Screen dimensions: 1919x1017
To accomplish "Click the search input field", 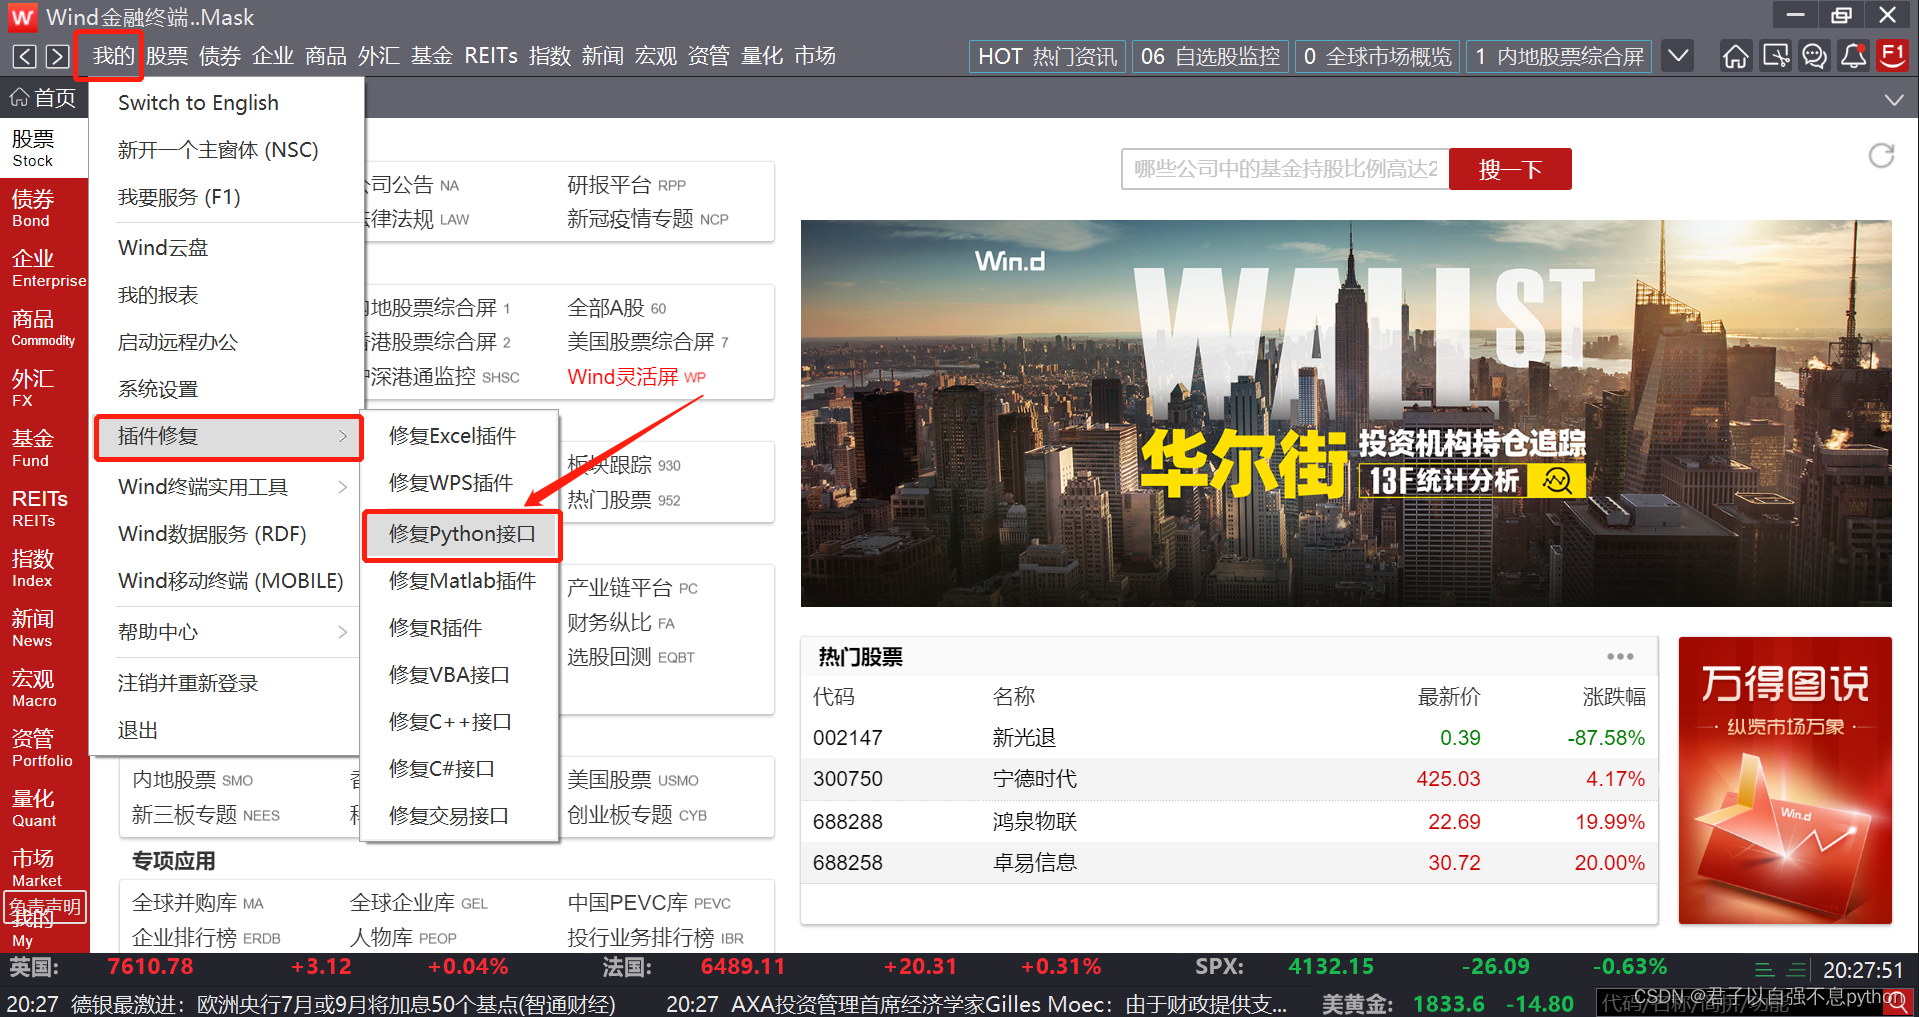I will coord(1285,169).
